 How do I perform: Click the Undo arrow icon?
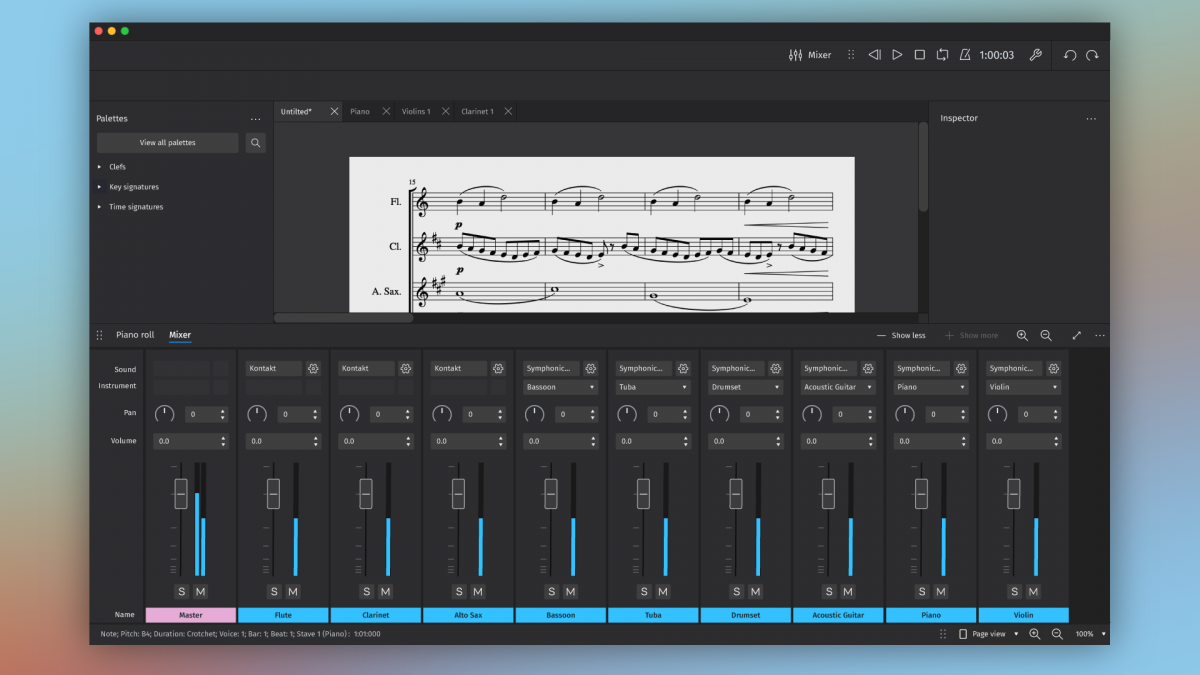(1070, 55)
